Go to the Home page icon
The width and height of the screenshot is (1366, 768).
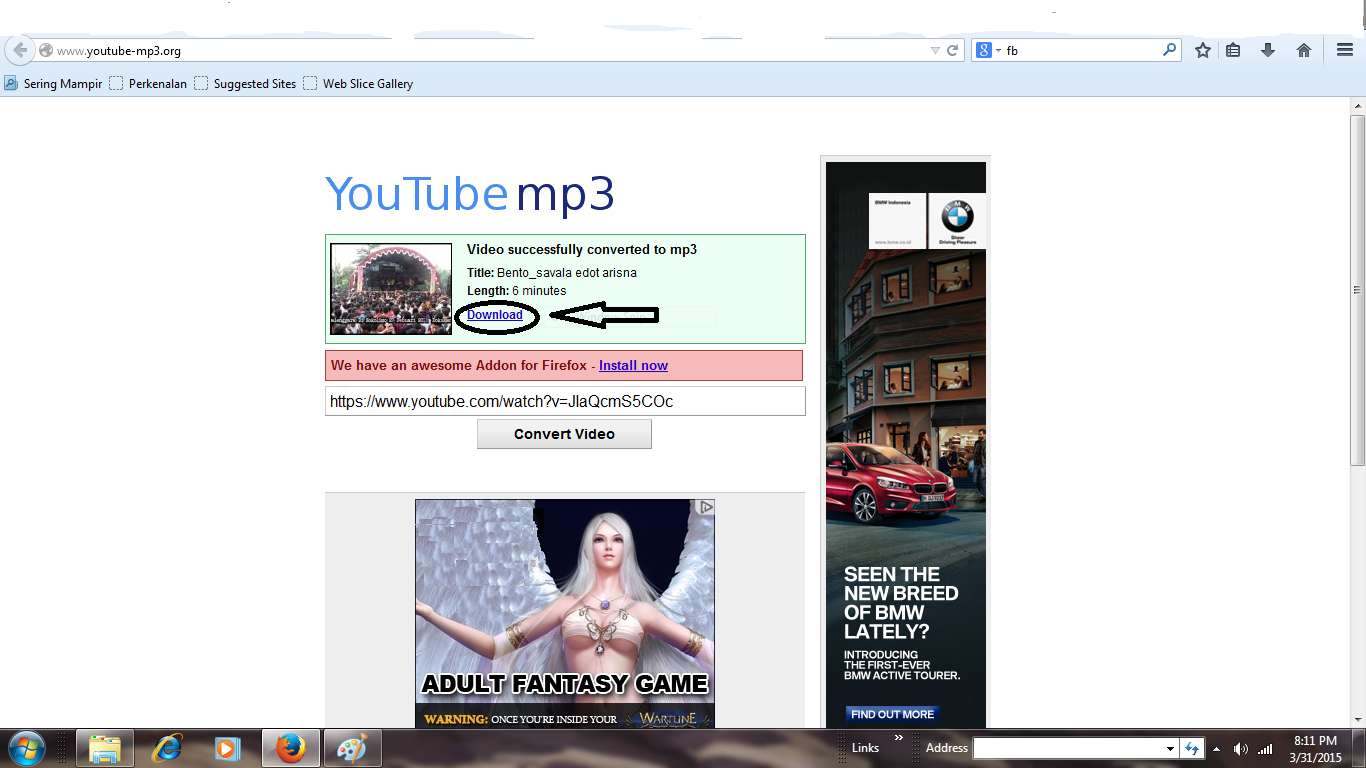[x=1304, y=50]
